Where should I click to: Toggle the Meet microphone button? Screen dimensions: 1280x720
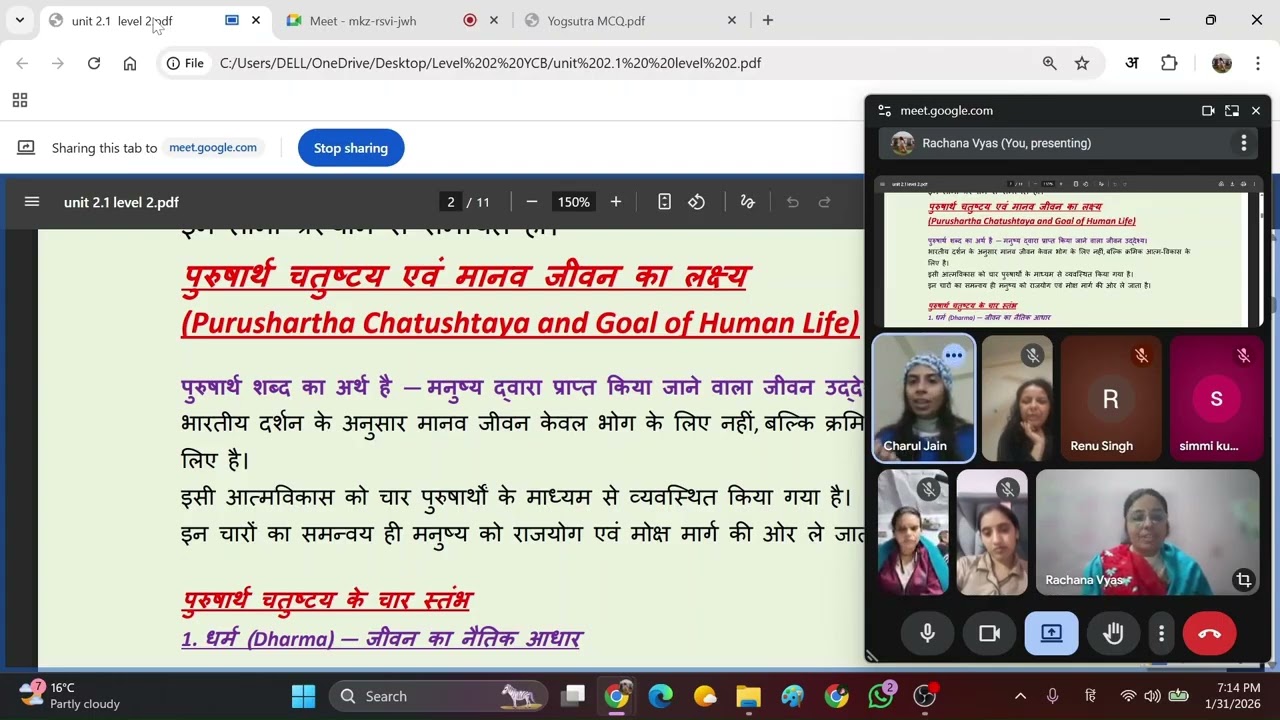[927, 633]
